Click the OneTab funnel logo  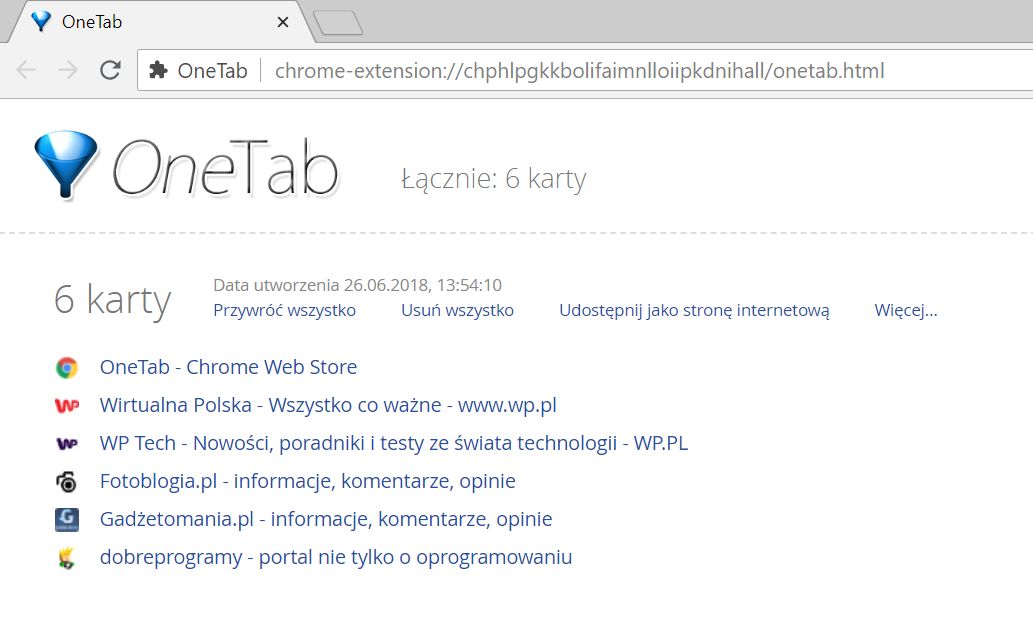click(x=66, y=165)
